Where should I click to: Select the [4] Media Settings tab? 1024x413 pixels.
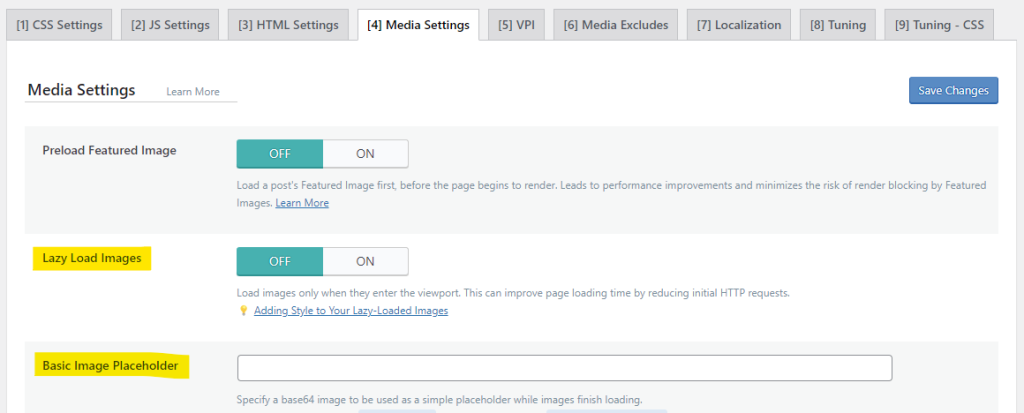[418, 25]
